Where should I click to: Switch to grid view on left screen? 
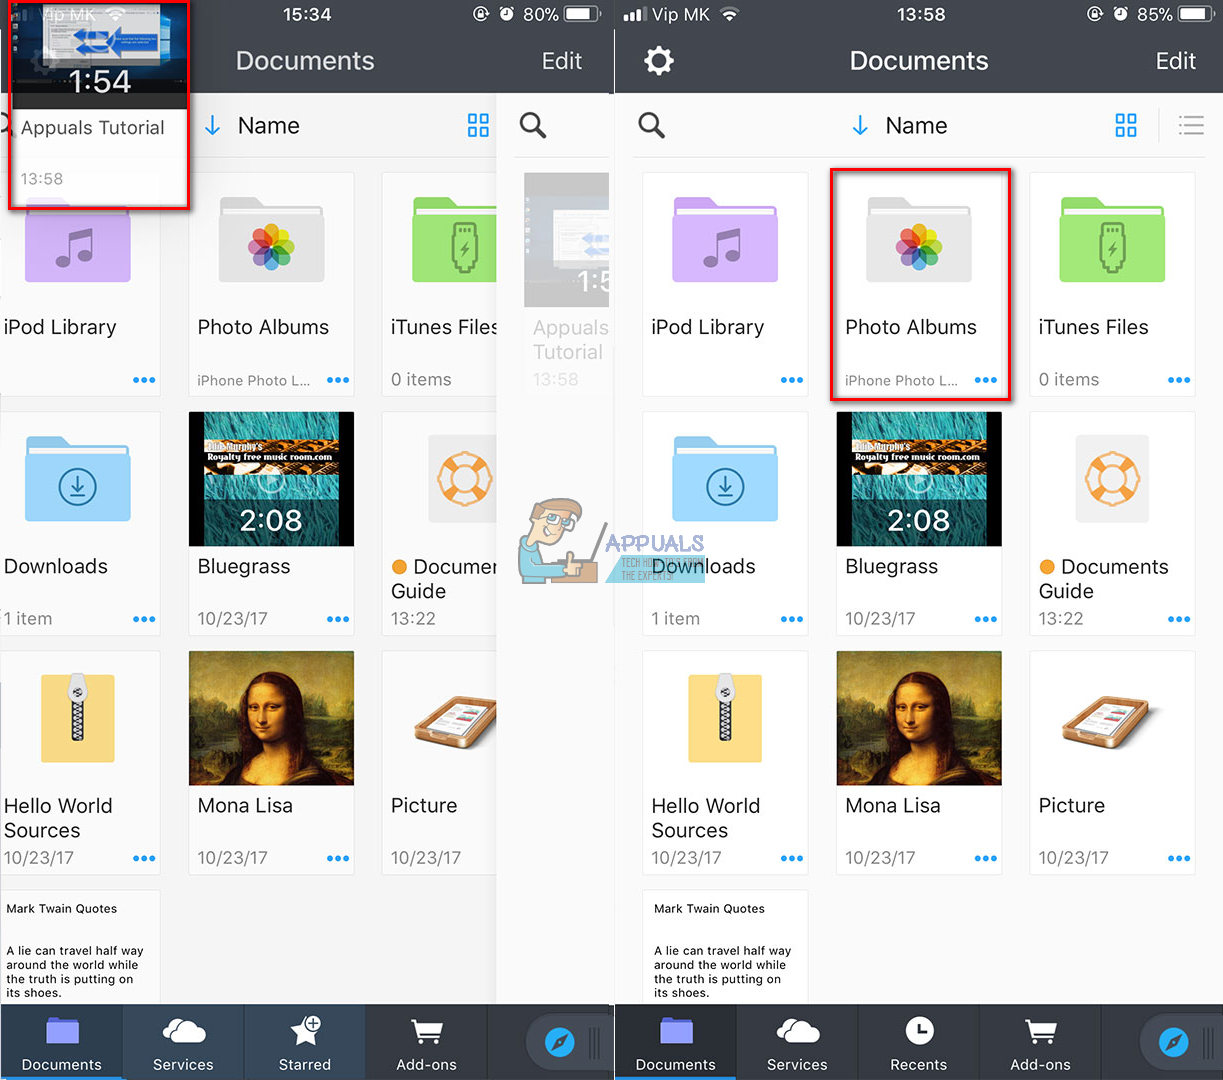(x=478, y=125)
